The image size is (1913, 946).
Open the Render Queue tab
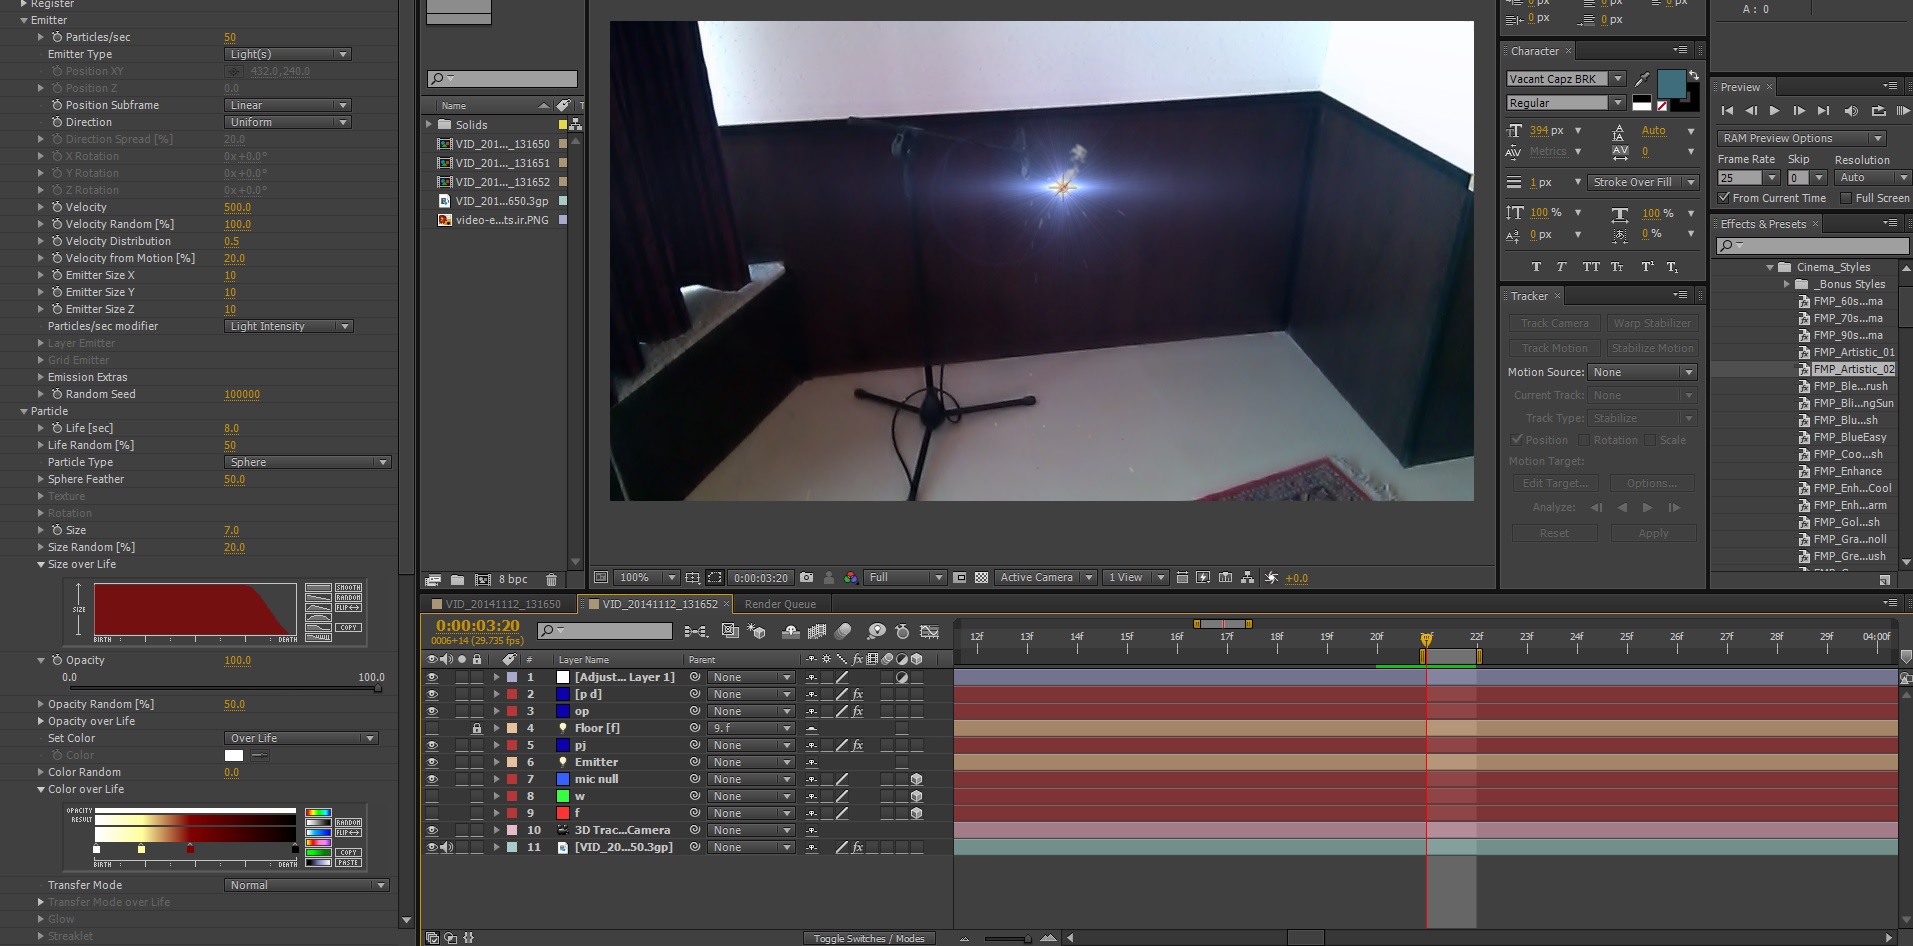point(780,604)
